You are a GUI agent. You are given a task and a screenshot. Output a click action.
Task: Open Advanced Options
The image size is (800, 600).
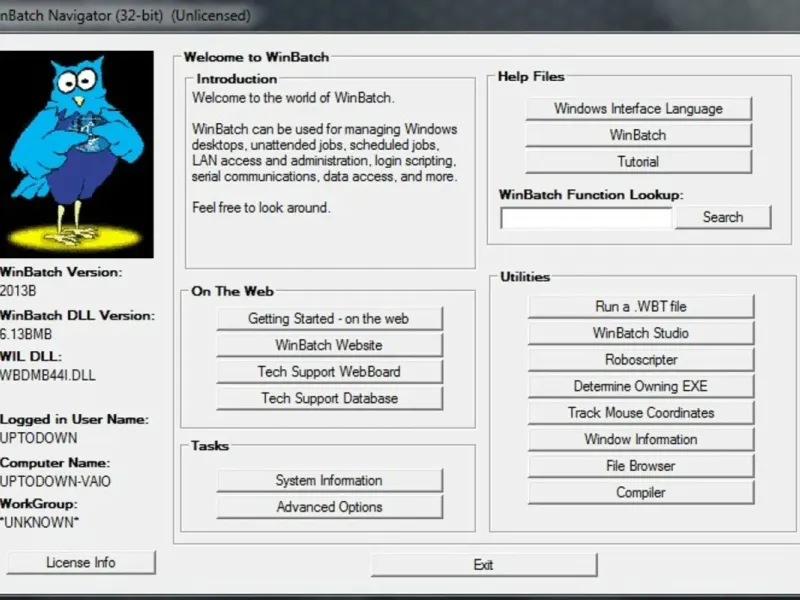(330, 507)
